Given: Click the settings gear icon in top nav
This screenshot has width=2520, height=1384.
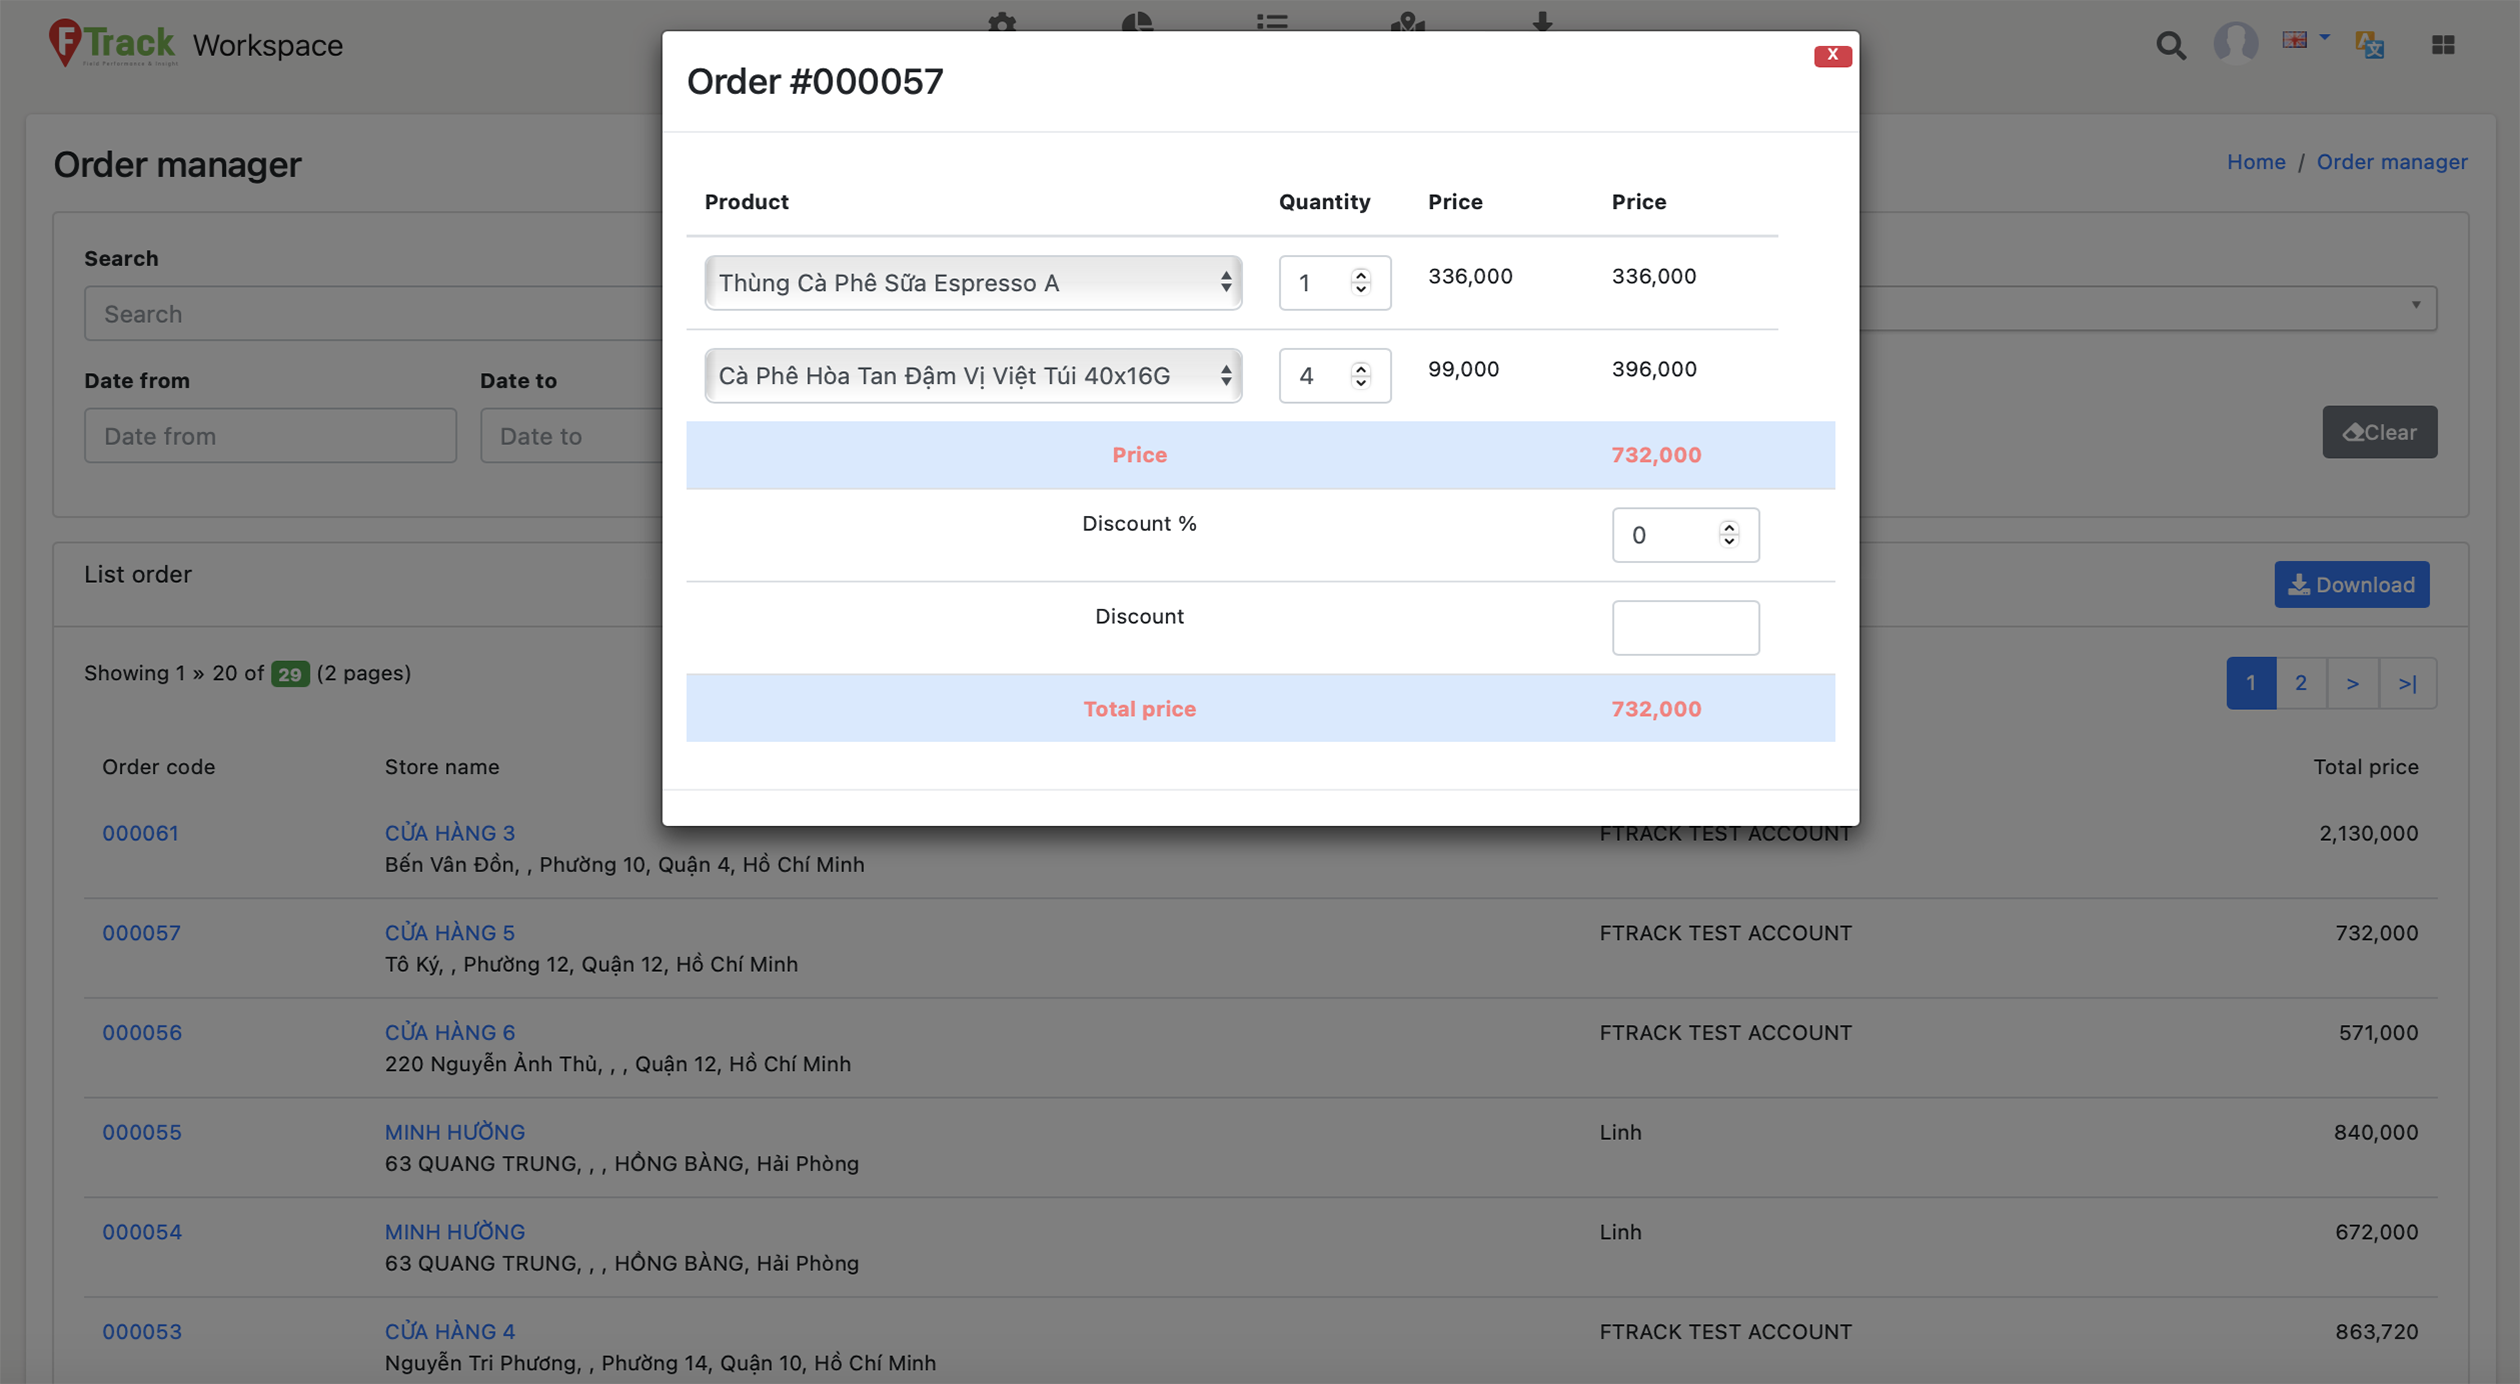Looking at the screenshot, I should [x=1001, y=20].
